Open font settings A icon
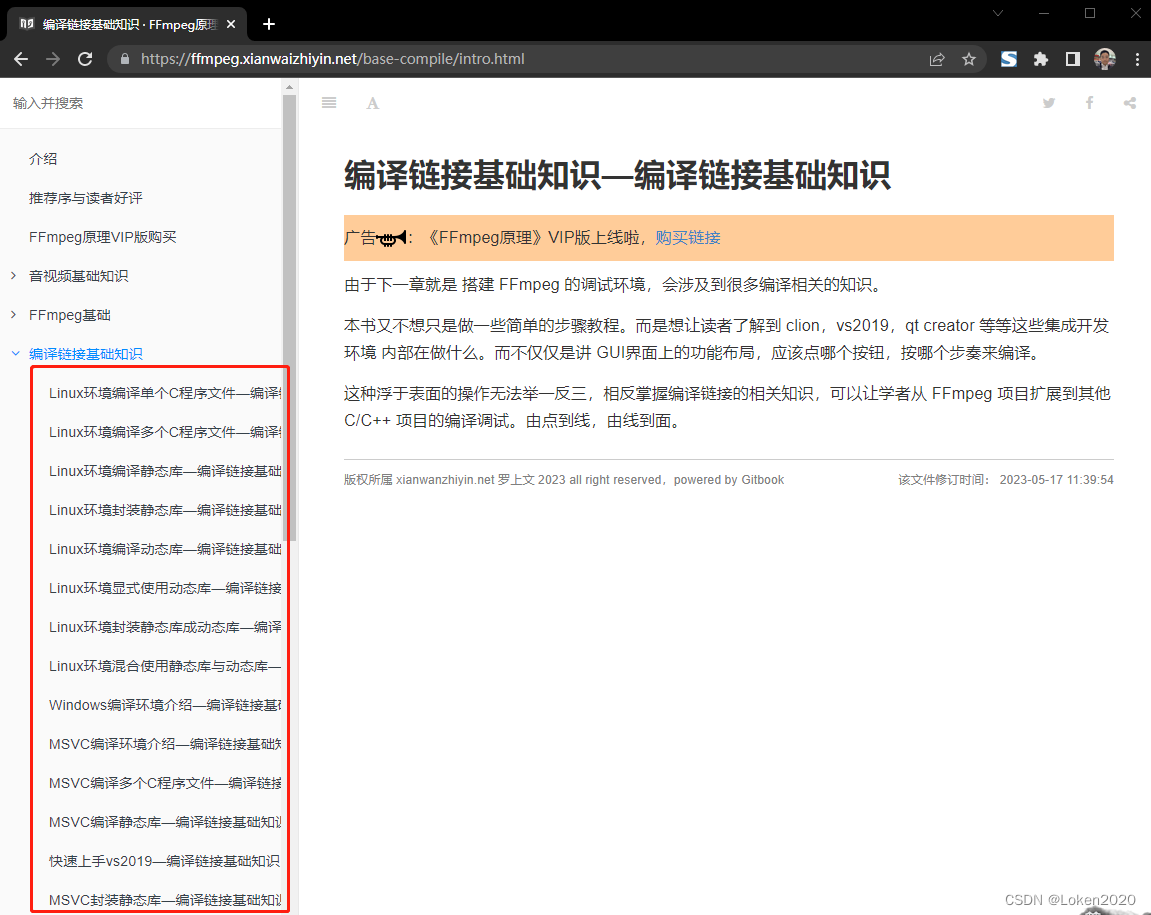Screen dimensions: 1151x915 373,103
